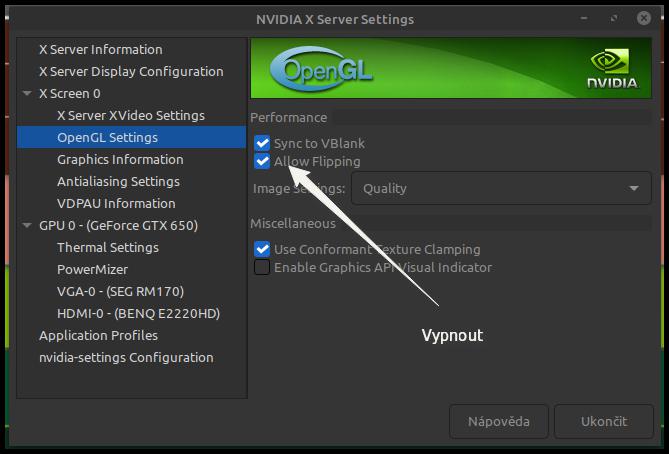Open Antialiasing Settings in the sidebar
The image size is (669, 454).
click(118, 181)
